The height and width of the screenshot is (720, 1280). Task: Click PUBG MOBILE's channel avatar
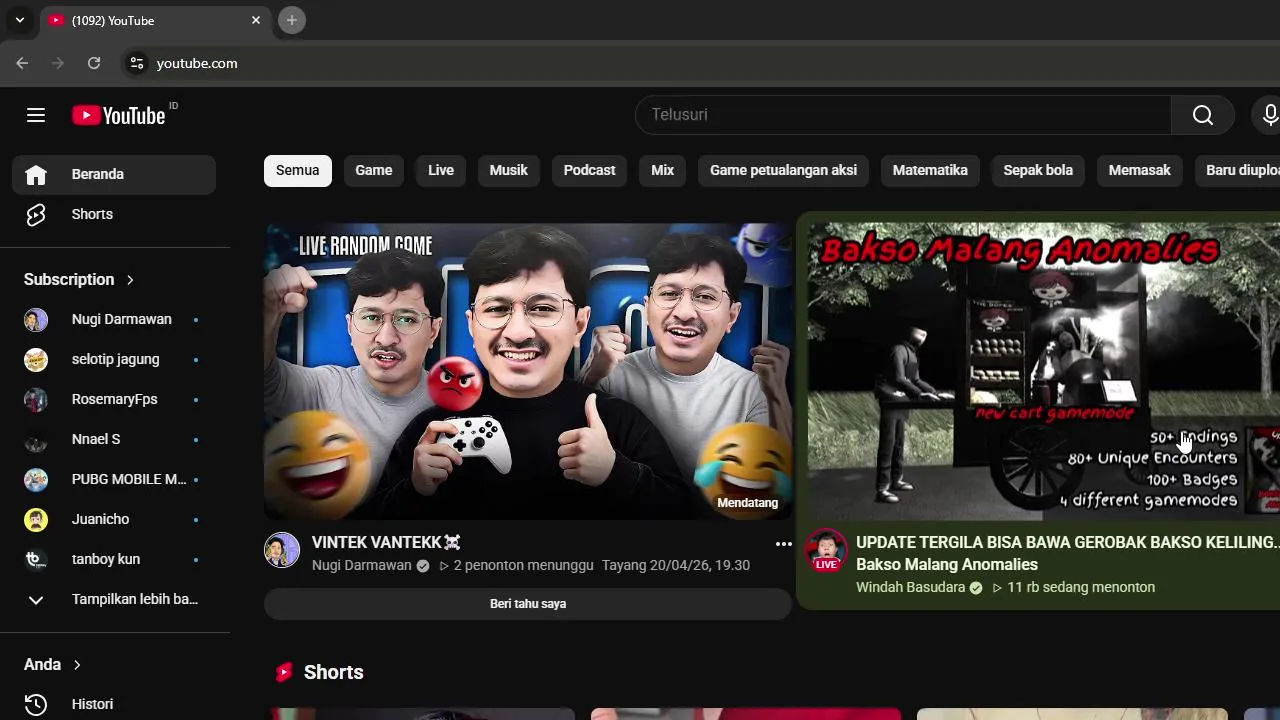(36, 480)
